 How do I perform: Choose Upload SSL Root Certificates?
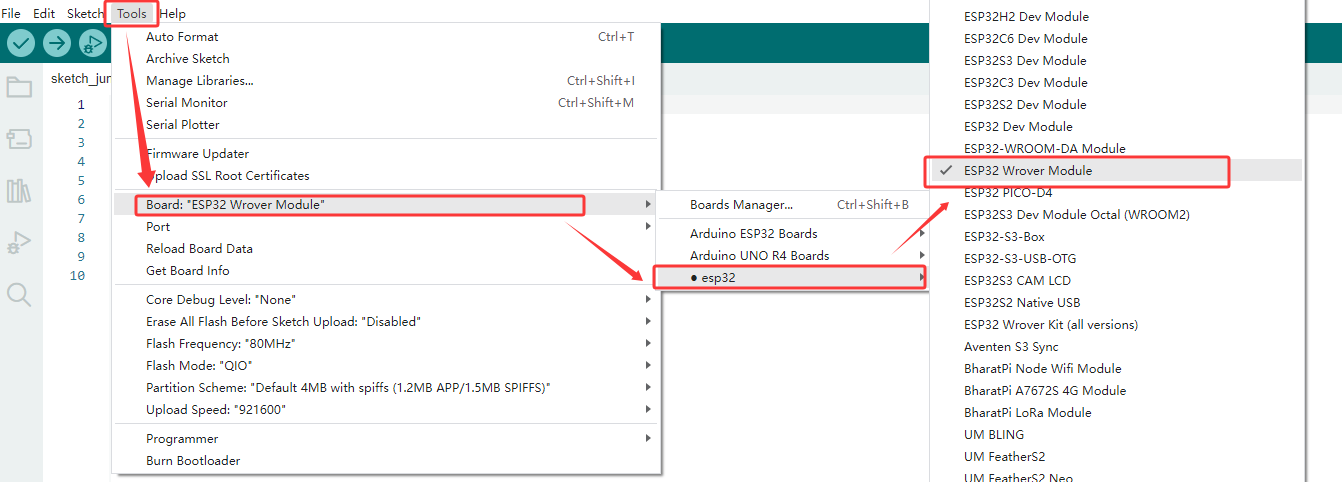point(386,176)
